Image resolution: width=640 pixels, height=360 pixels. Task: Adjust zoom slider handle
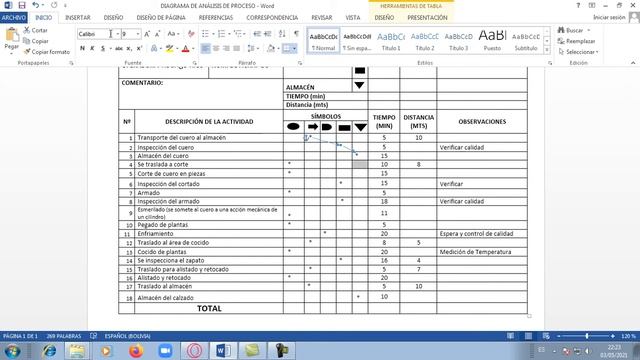(587, 336)
